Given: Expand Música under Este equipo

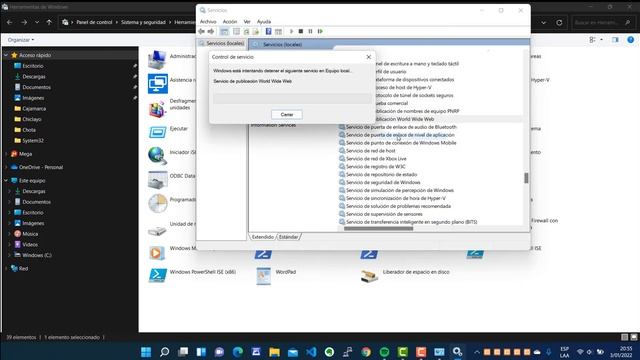Looking at the screenshot, I should [x=10, y=234].
